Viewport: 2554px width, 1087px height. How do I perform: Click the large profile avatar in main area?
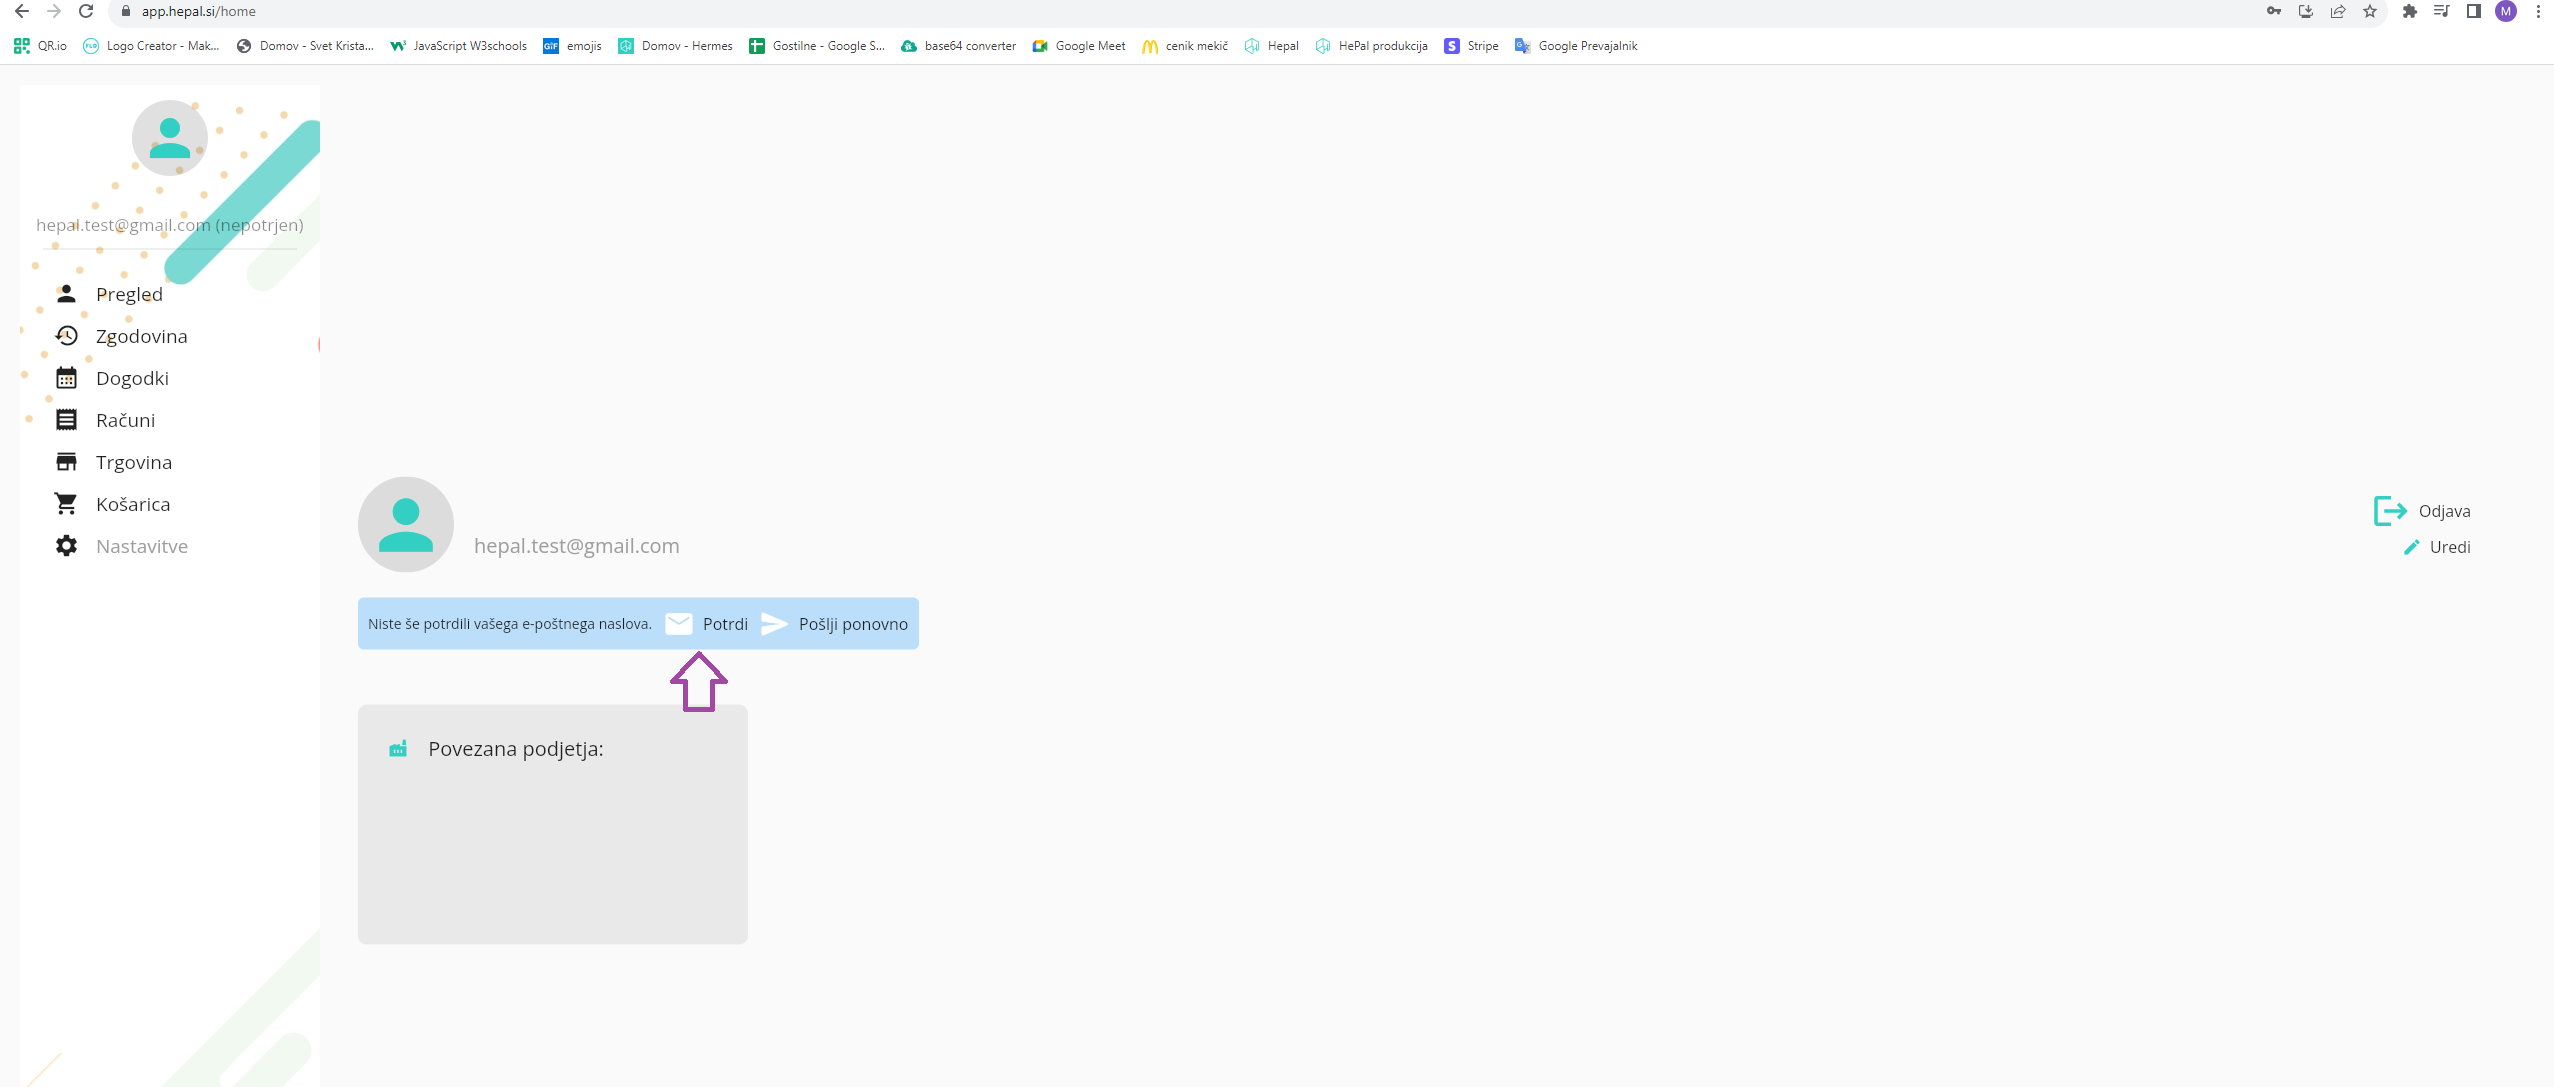pyautogui.click(x=406, y=524)
